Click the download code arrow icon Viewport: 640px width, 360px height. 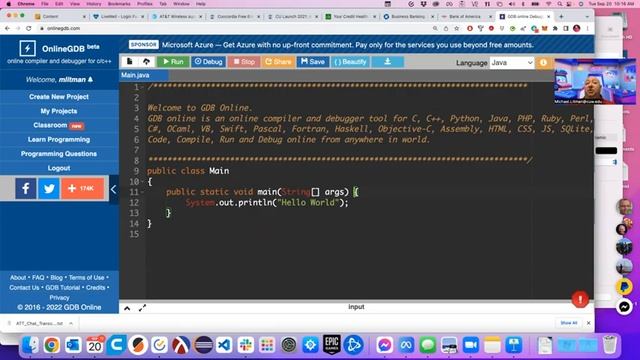pyautogui.click(x=387, y=62)
